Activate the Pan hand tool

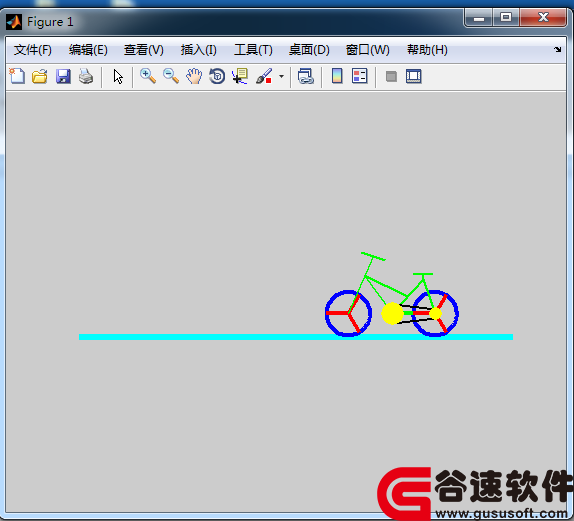tap(194, 77)
